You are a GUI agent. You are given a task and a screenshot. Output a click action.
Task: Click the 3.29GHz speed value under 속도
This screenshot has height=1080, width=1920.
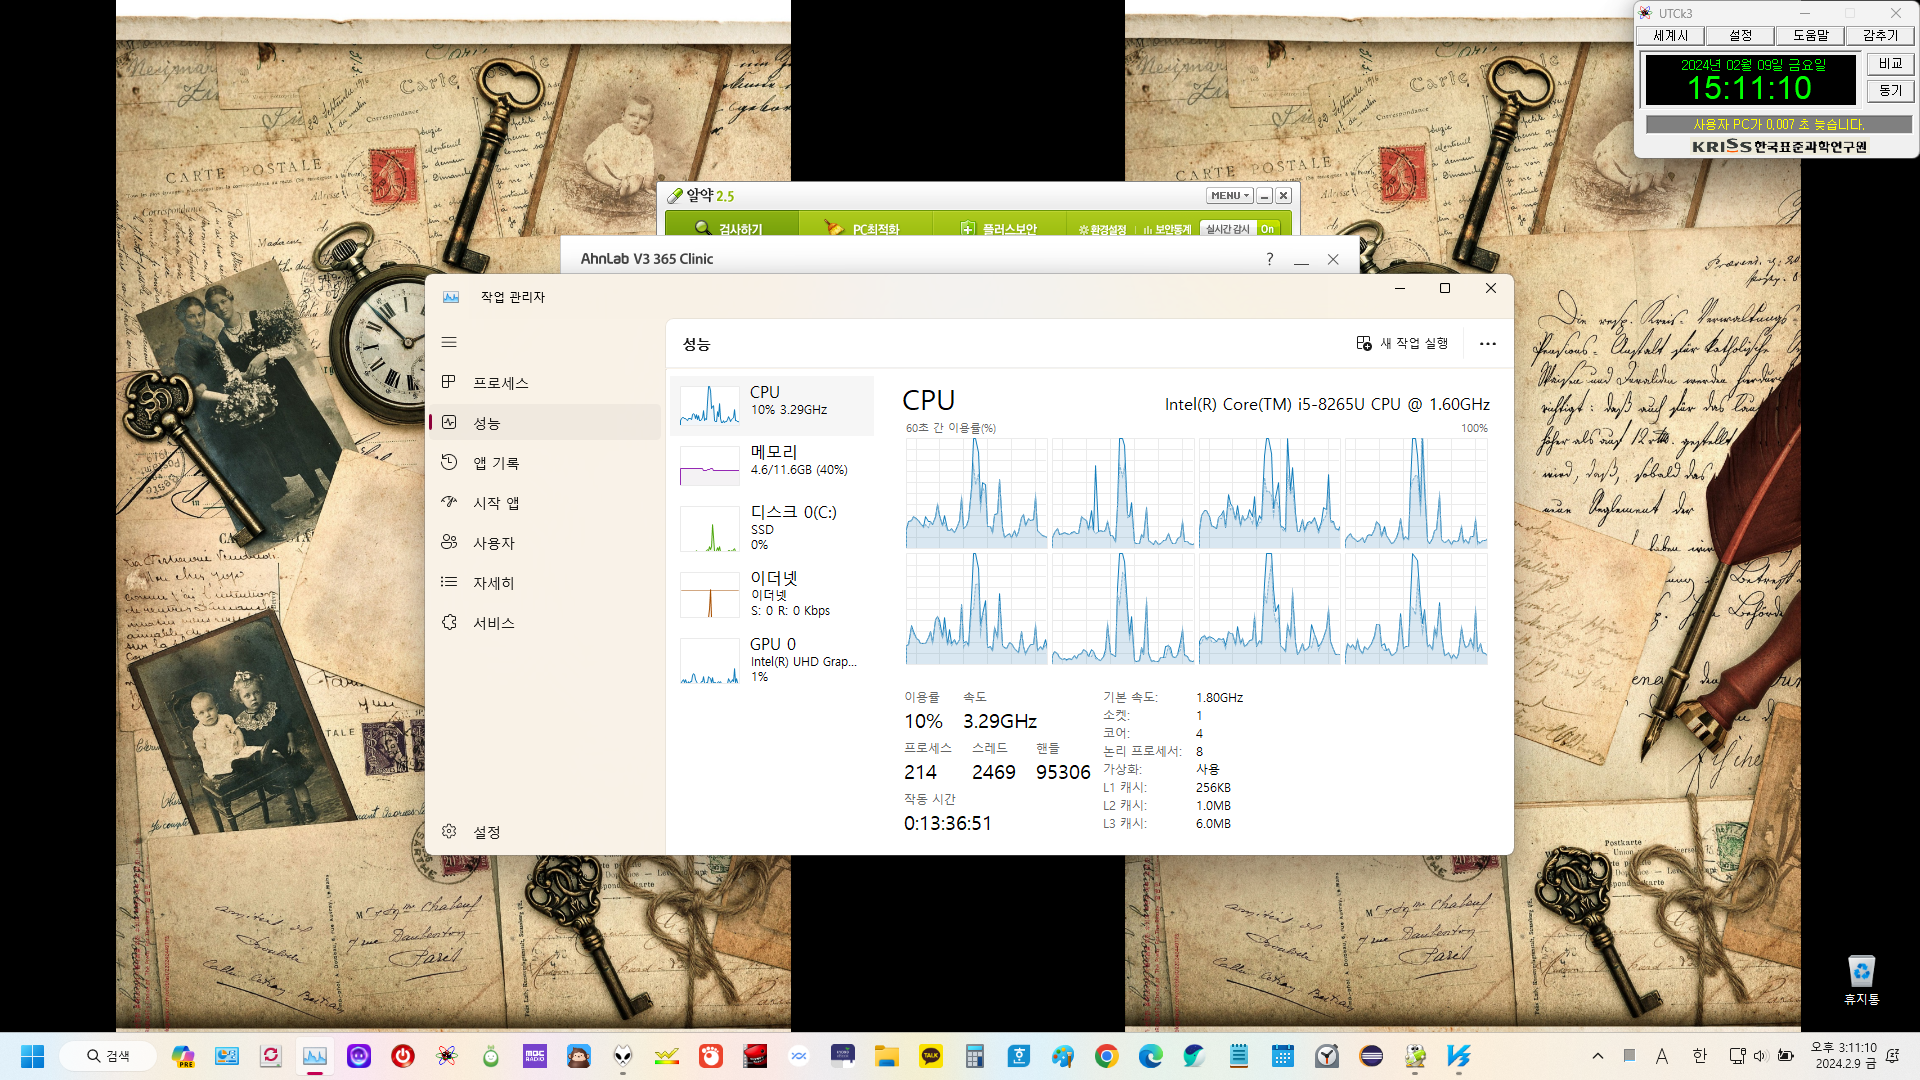pos(999,721)
